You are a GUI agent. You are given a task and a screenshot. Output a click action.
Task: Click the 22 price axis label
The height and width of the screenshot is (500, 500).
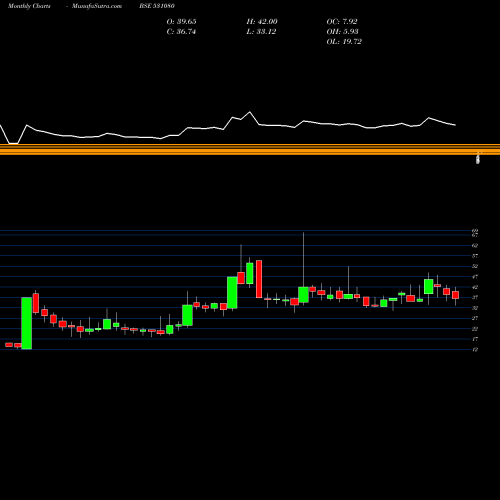(x=475, y=329)
